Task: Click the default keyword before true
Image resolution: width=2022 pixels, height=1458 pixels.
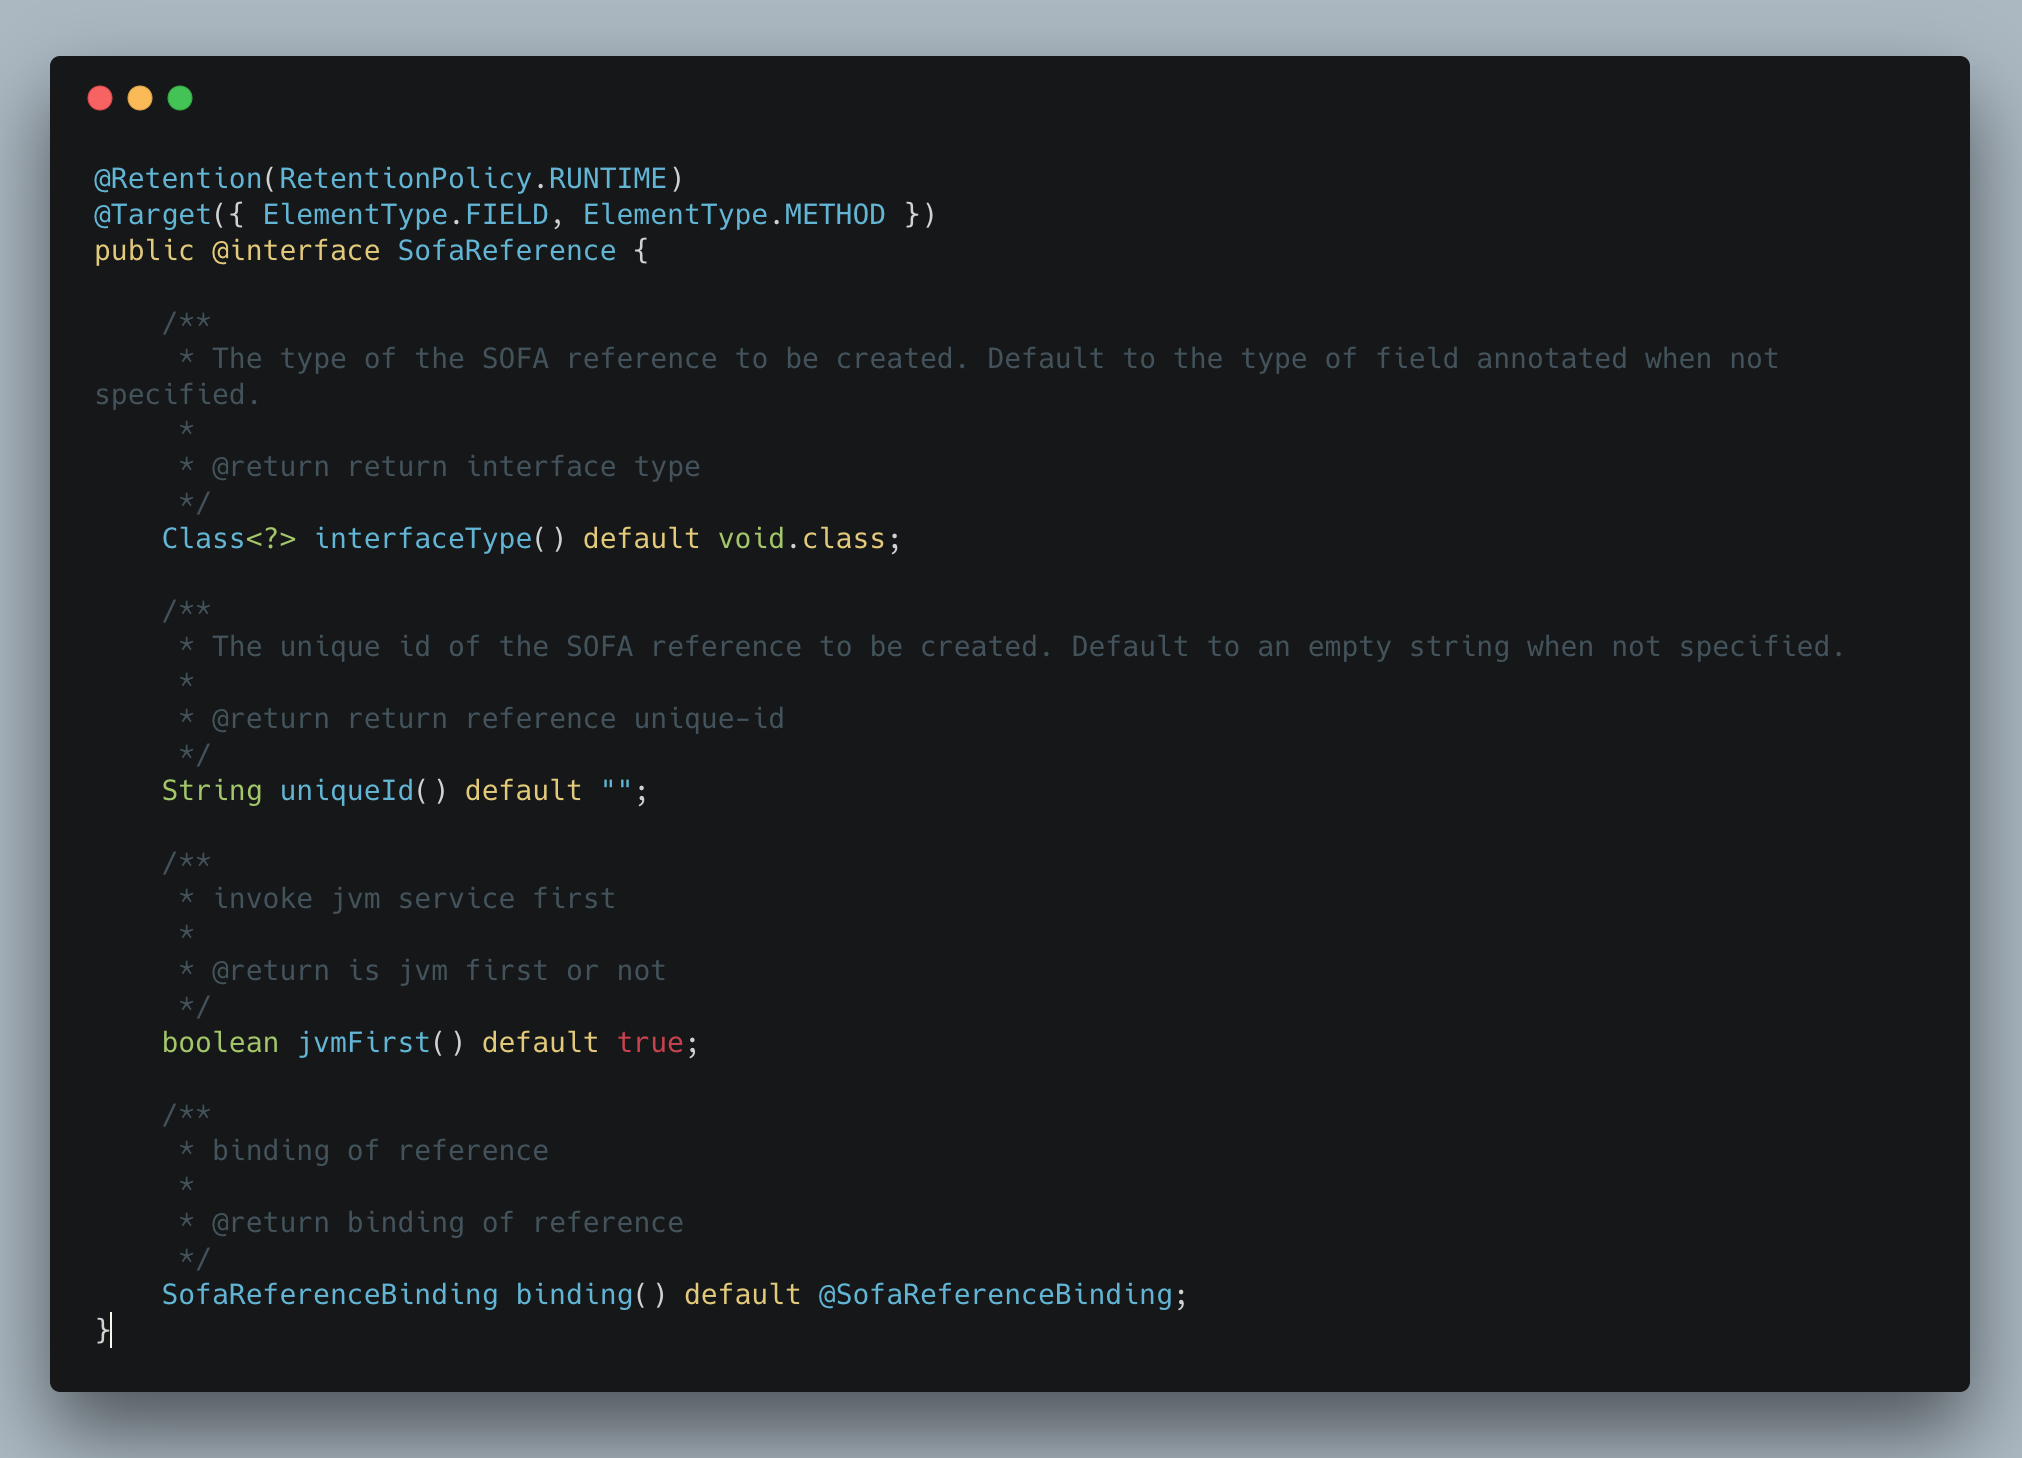Action: click(x=540, y=1043)
